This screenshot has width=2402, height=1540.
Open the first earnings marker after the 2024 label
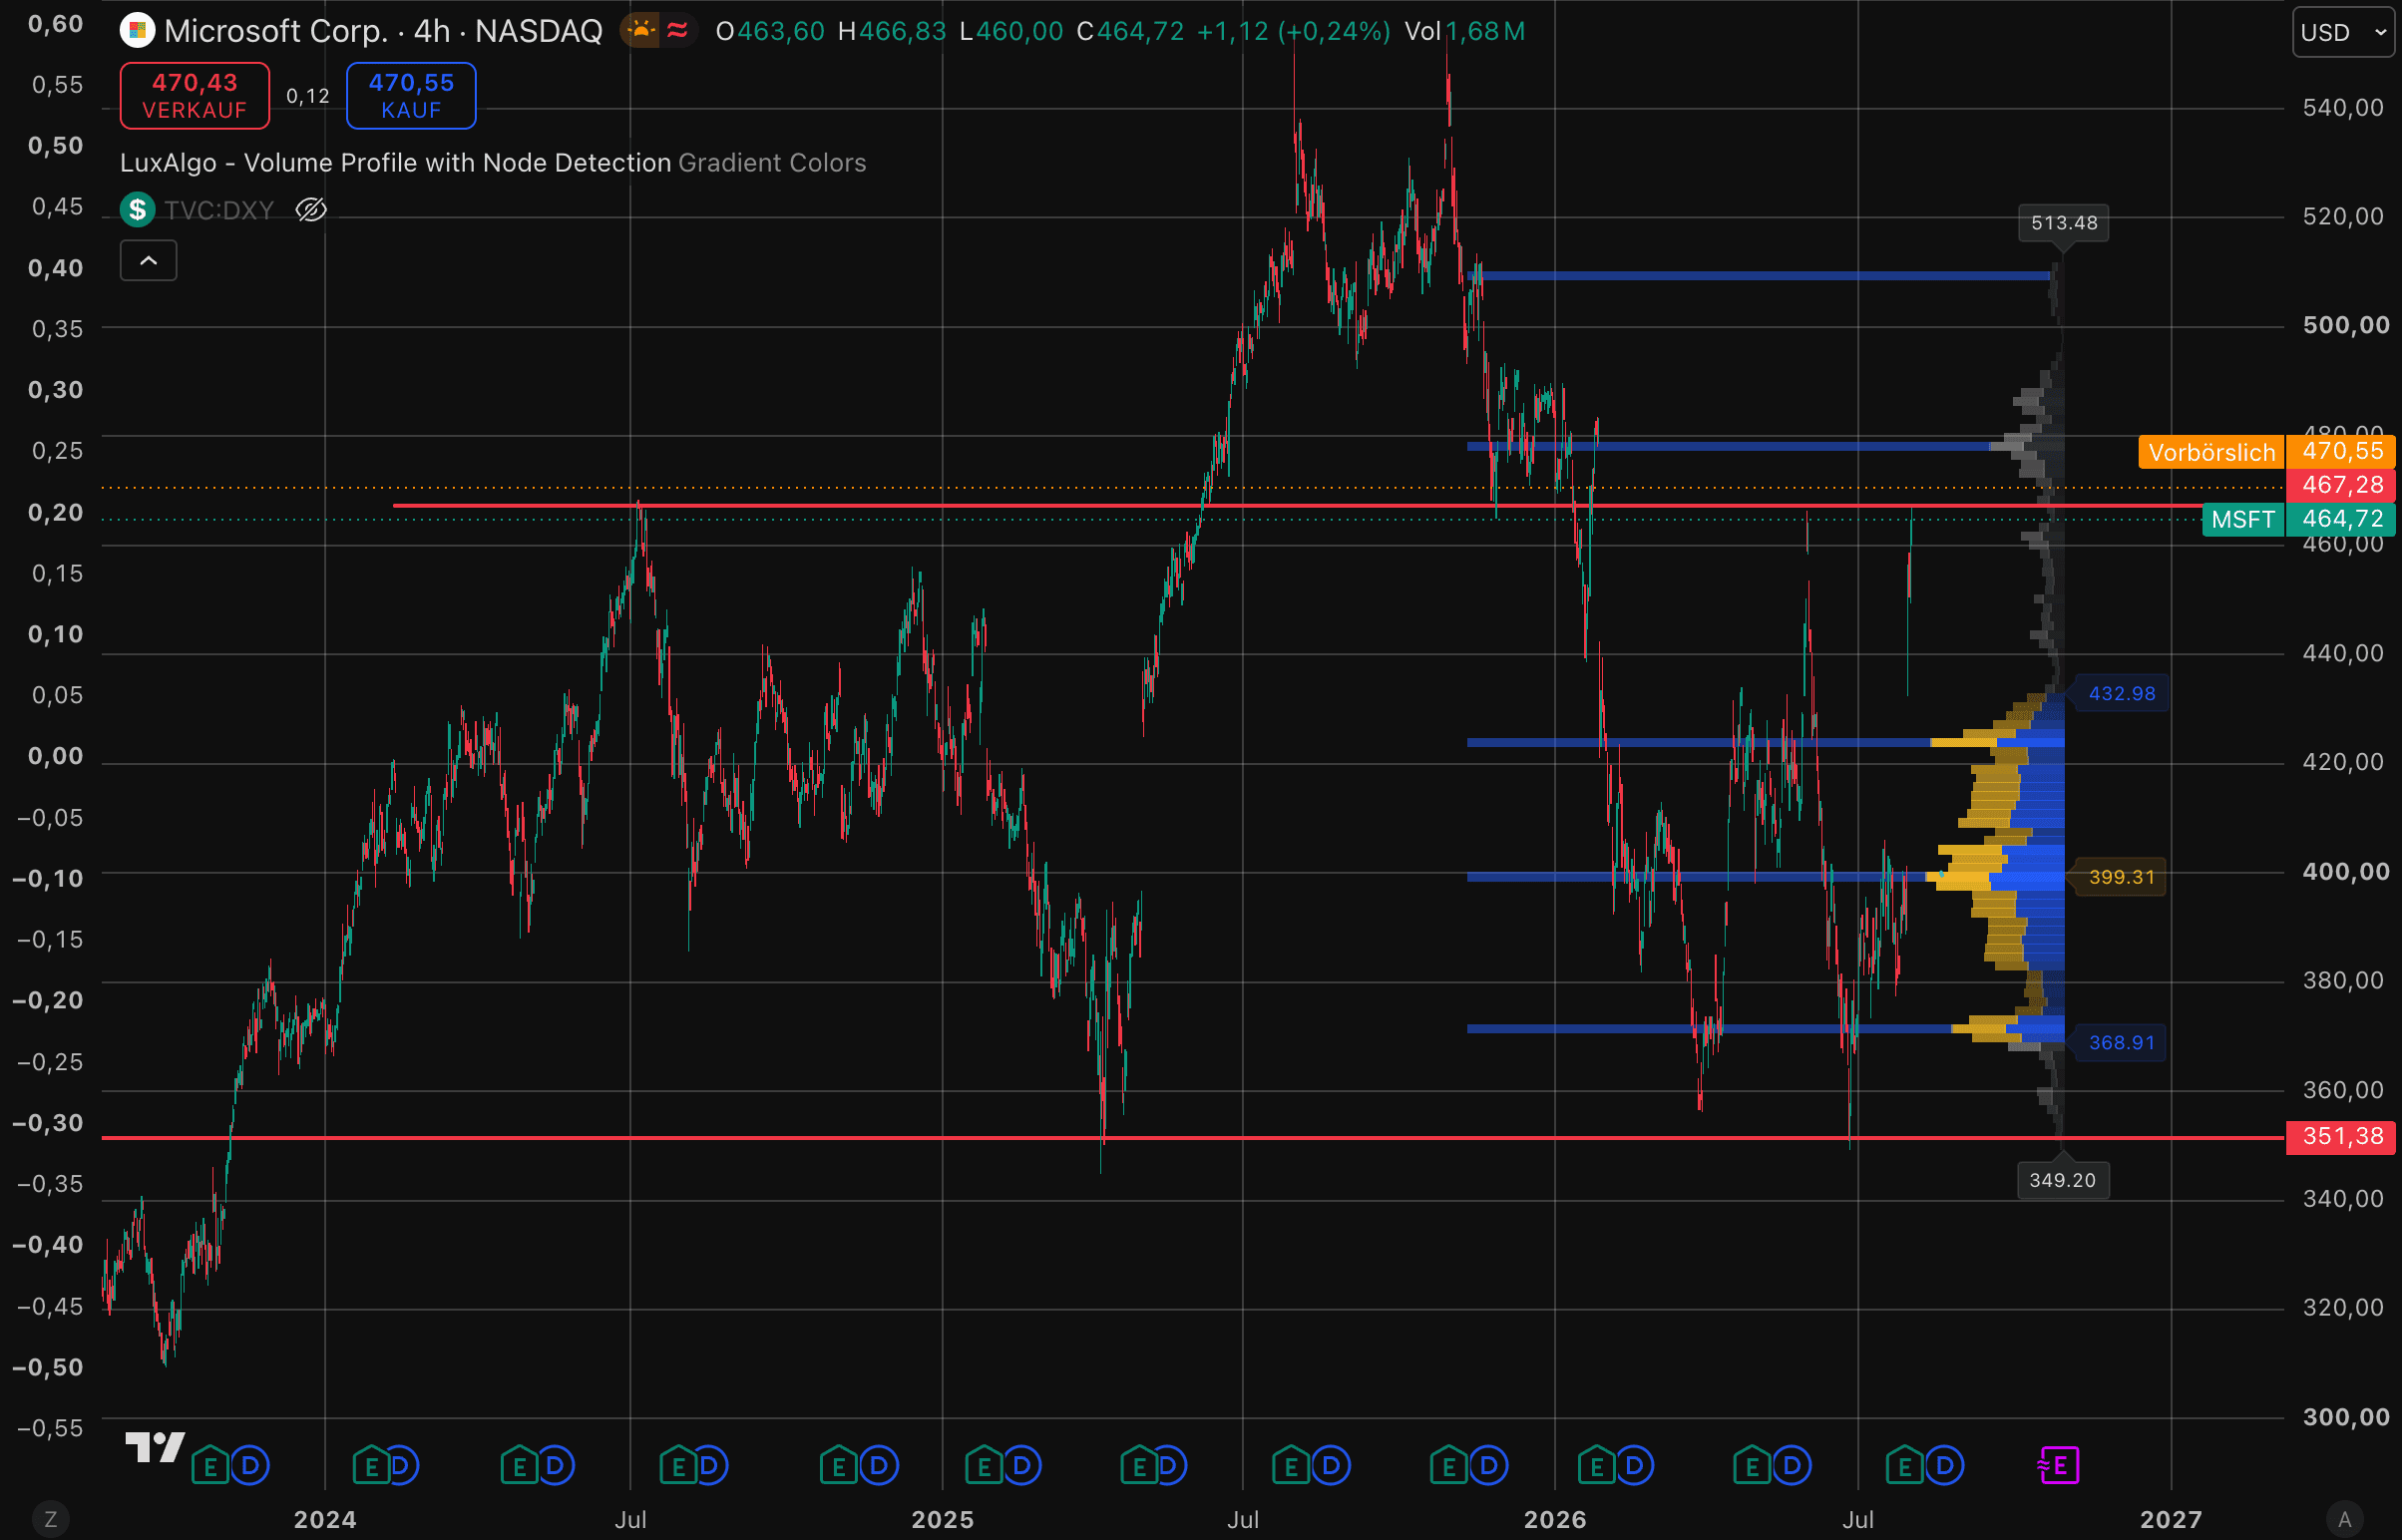[x=371, y=1466]
